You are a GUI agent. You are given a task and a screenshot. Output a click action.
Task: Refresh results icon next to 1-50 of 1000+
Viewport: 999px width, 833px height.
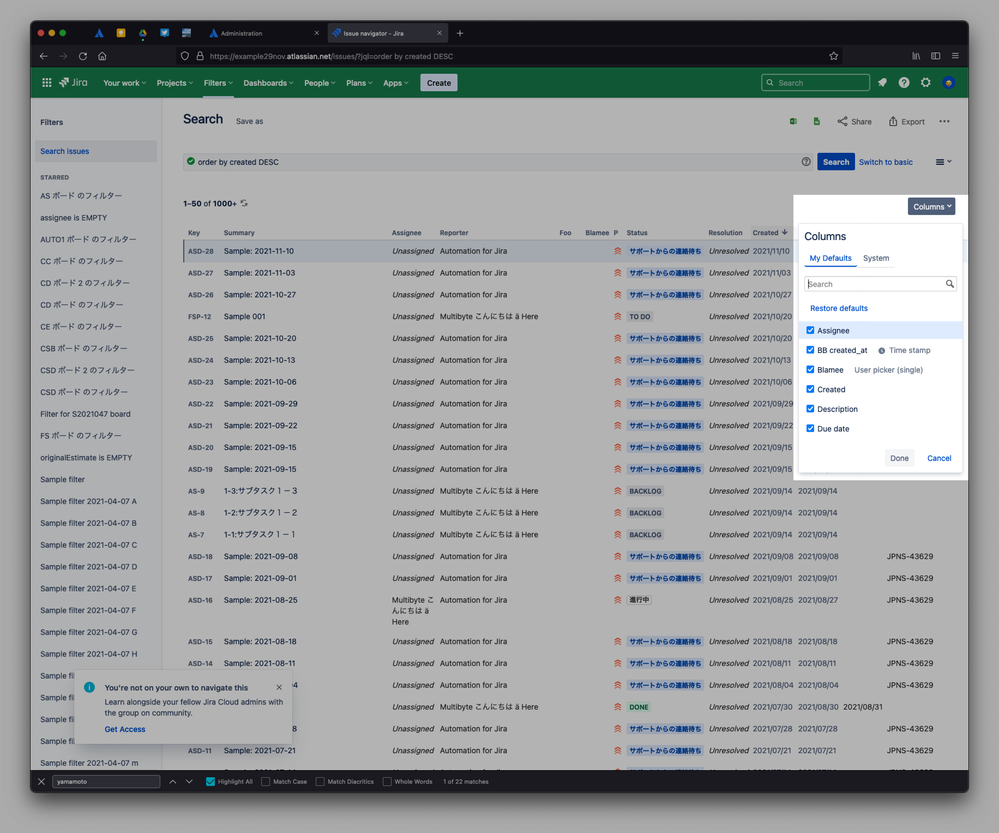click(244, 203)
